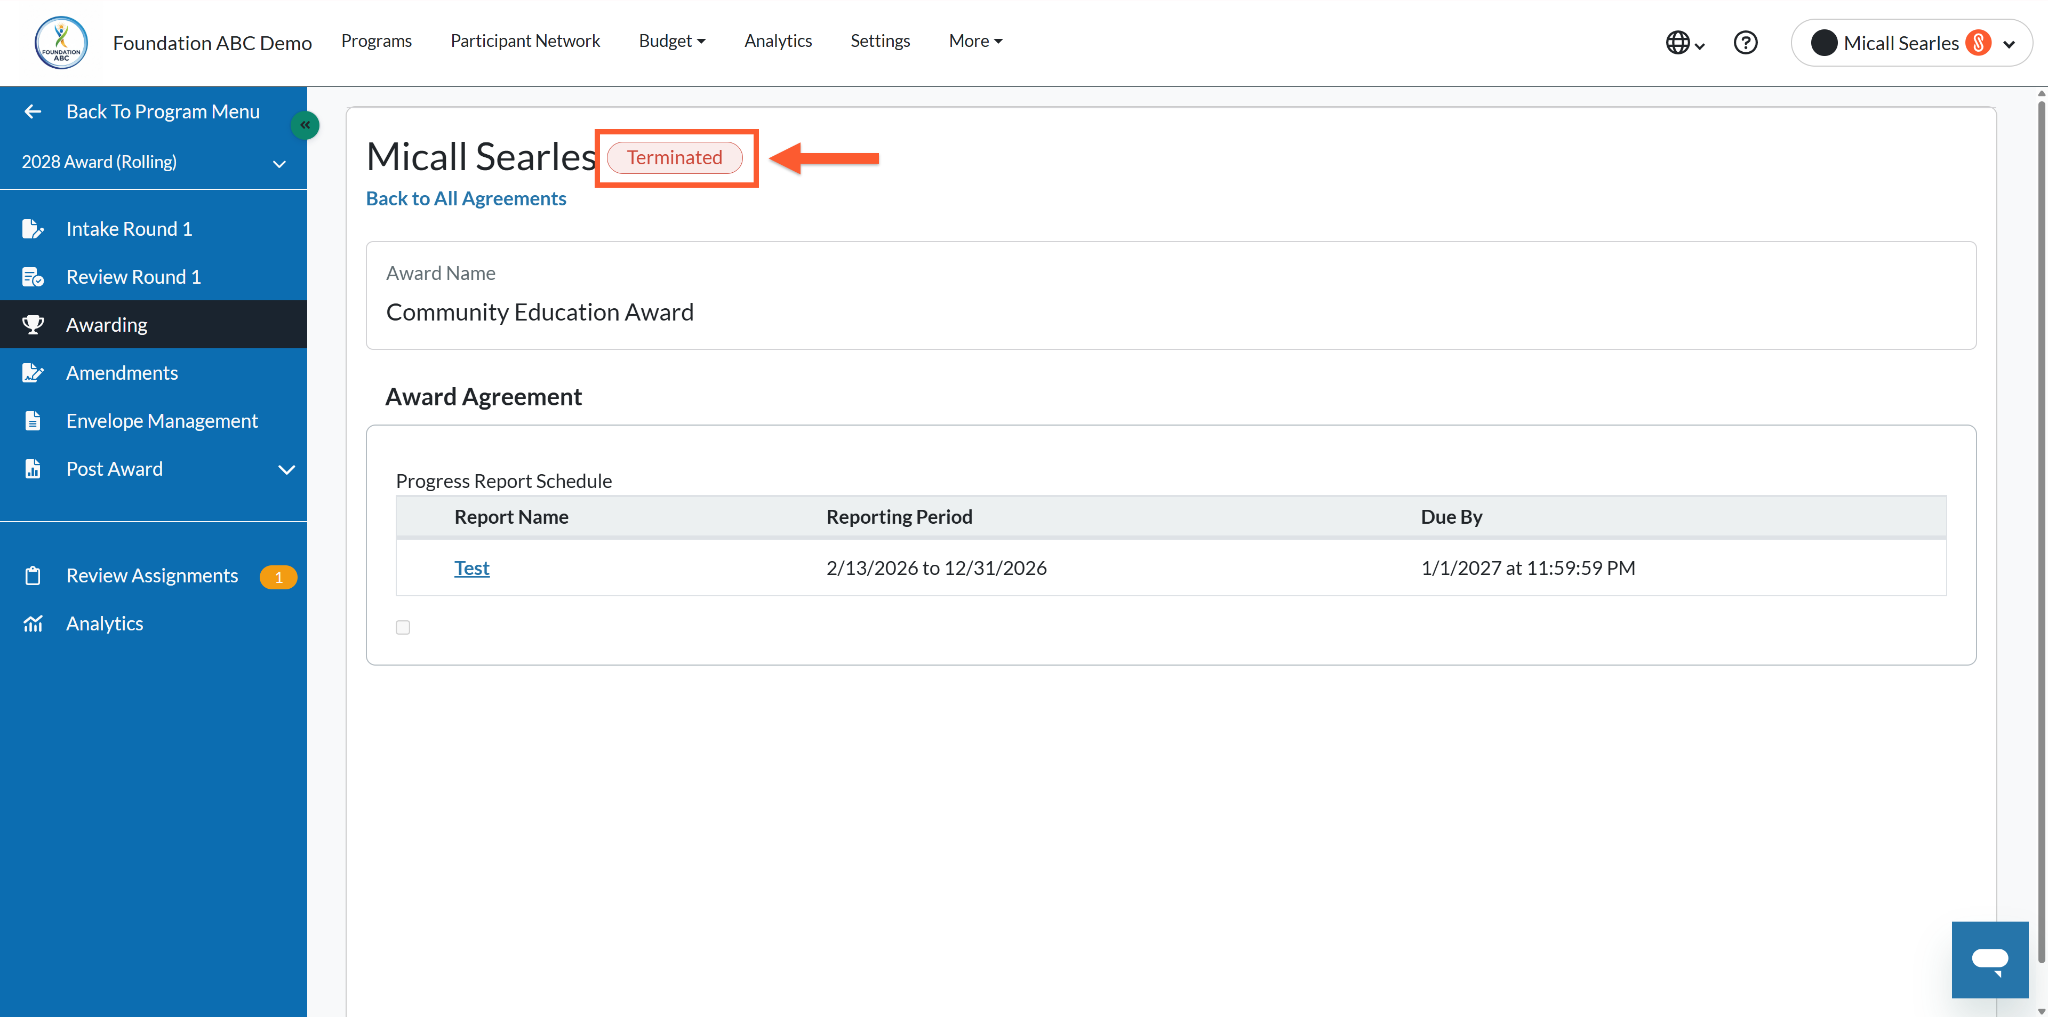Select the Awarding sidebar item

coord(153,325)
